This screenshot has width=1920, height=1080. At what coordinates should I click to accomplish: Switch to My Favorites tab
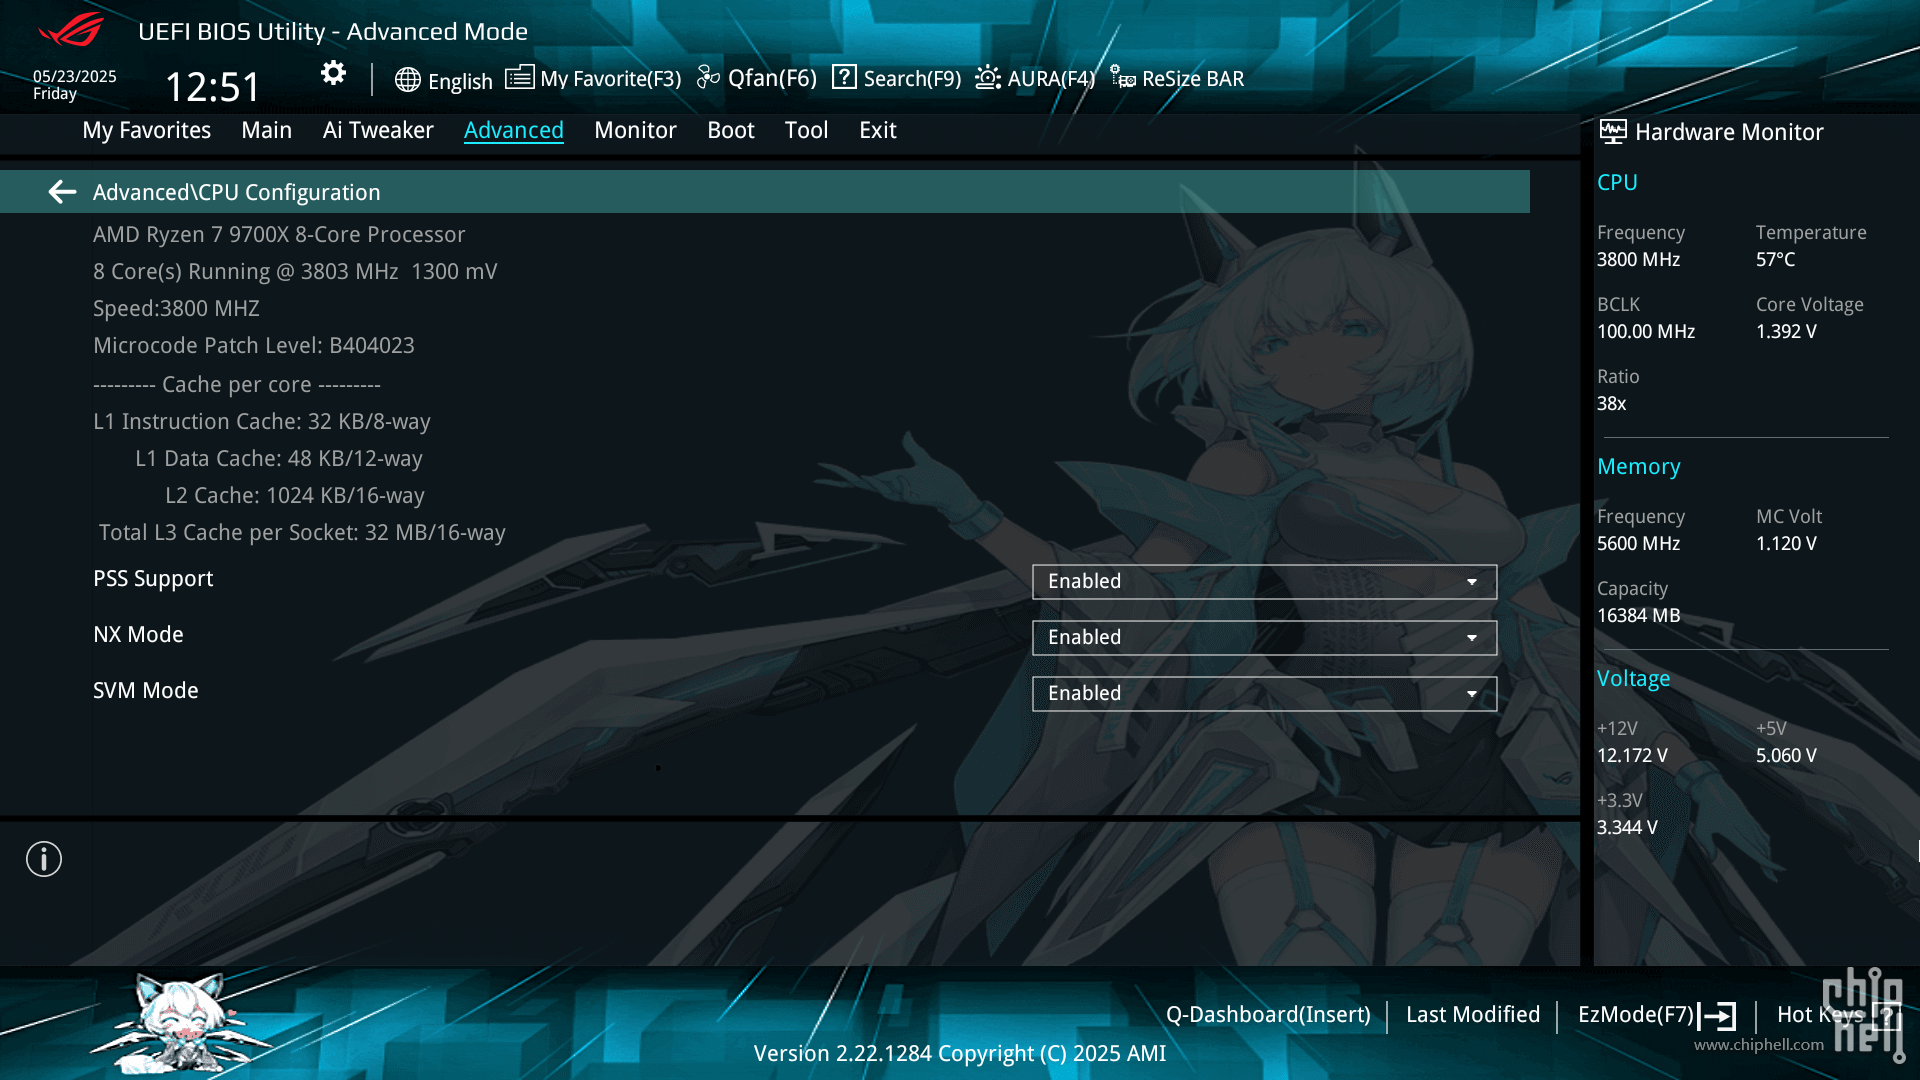pyautogui.click(x=146, y=130)
